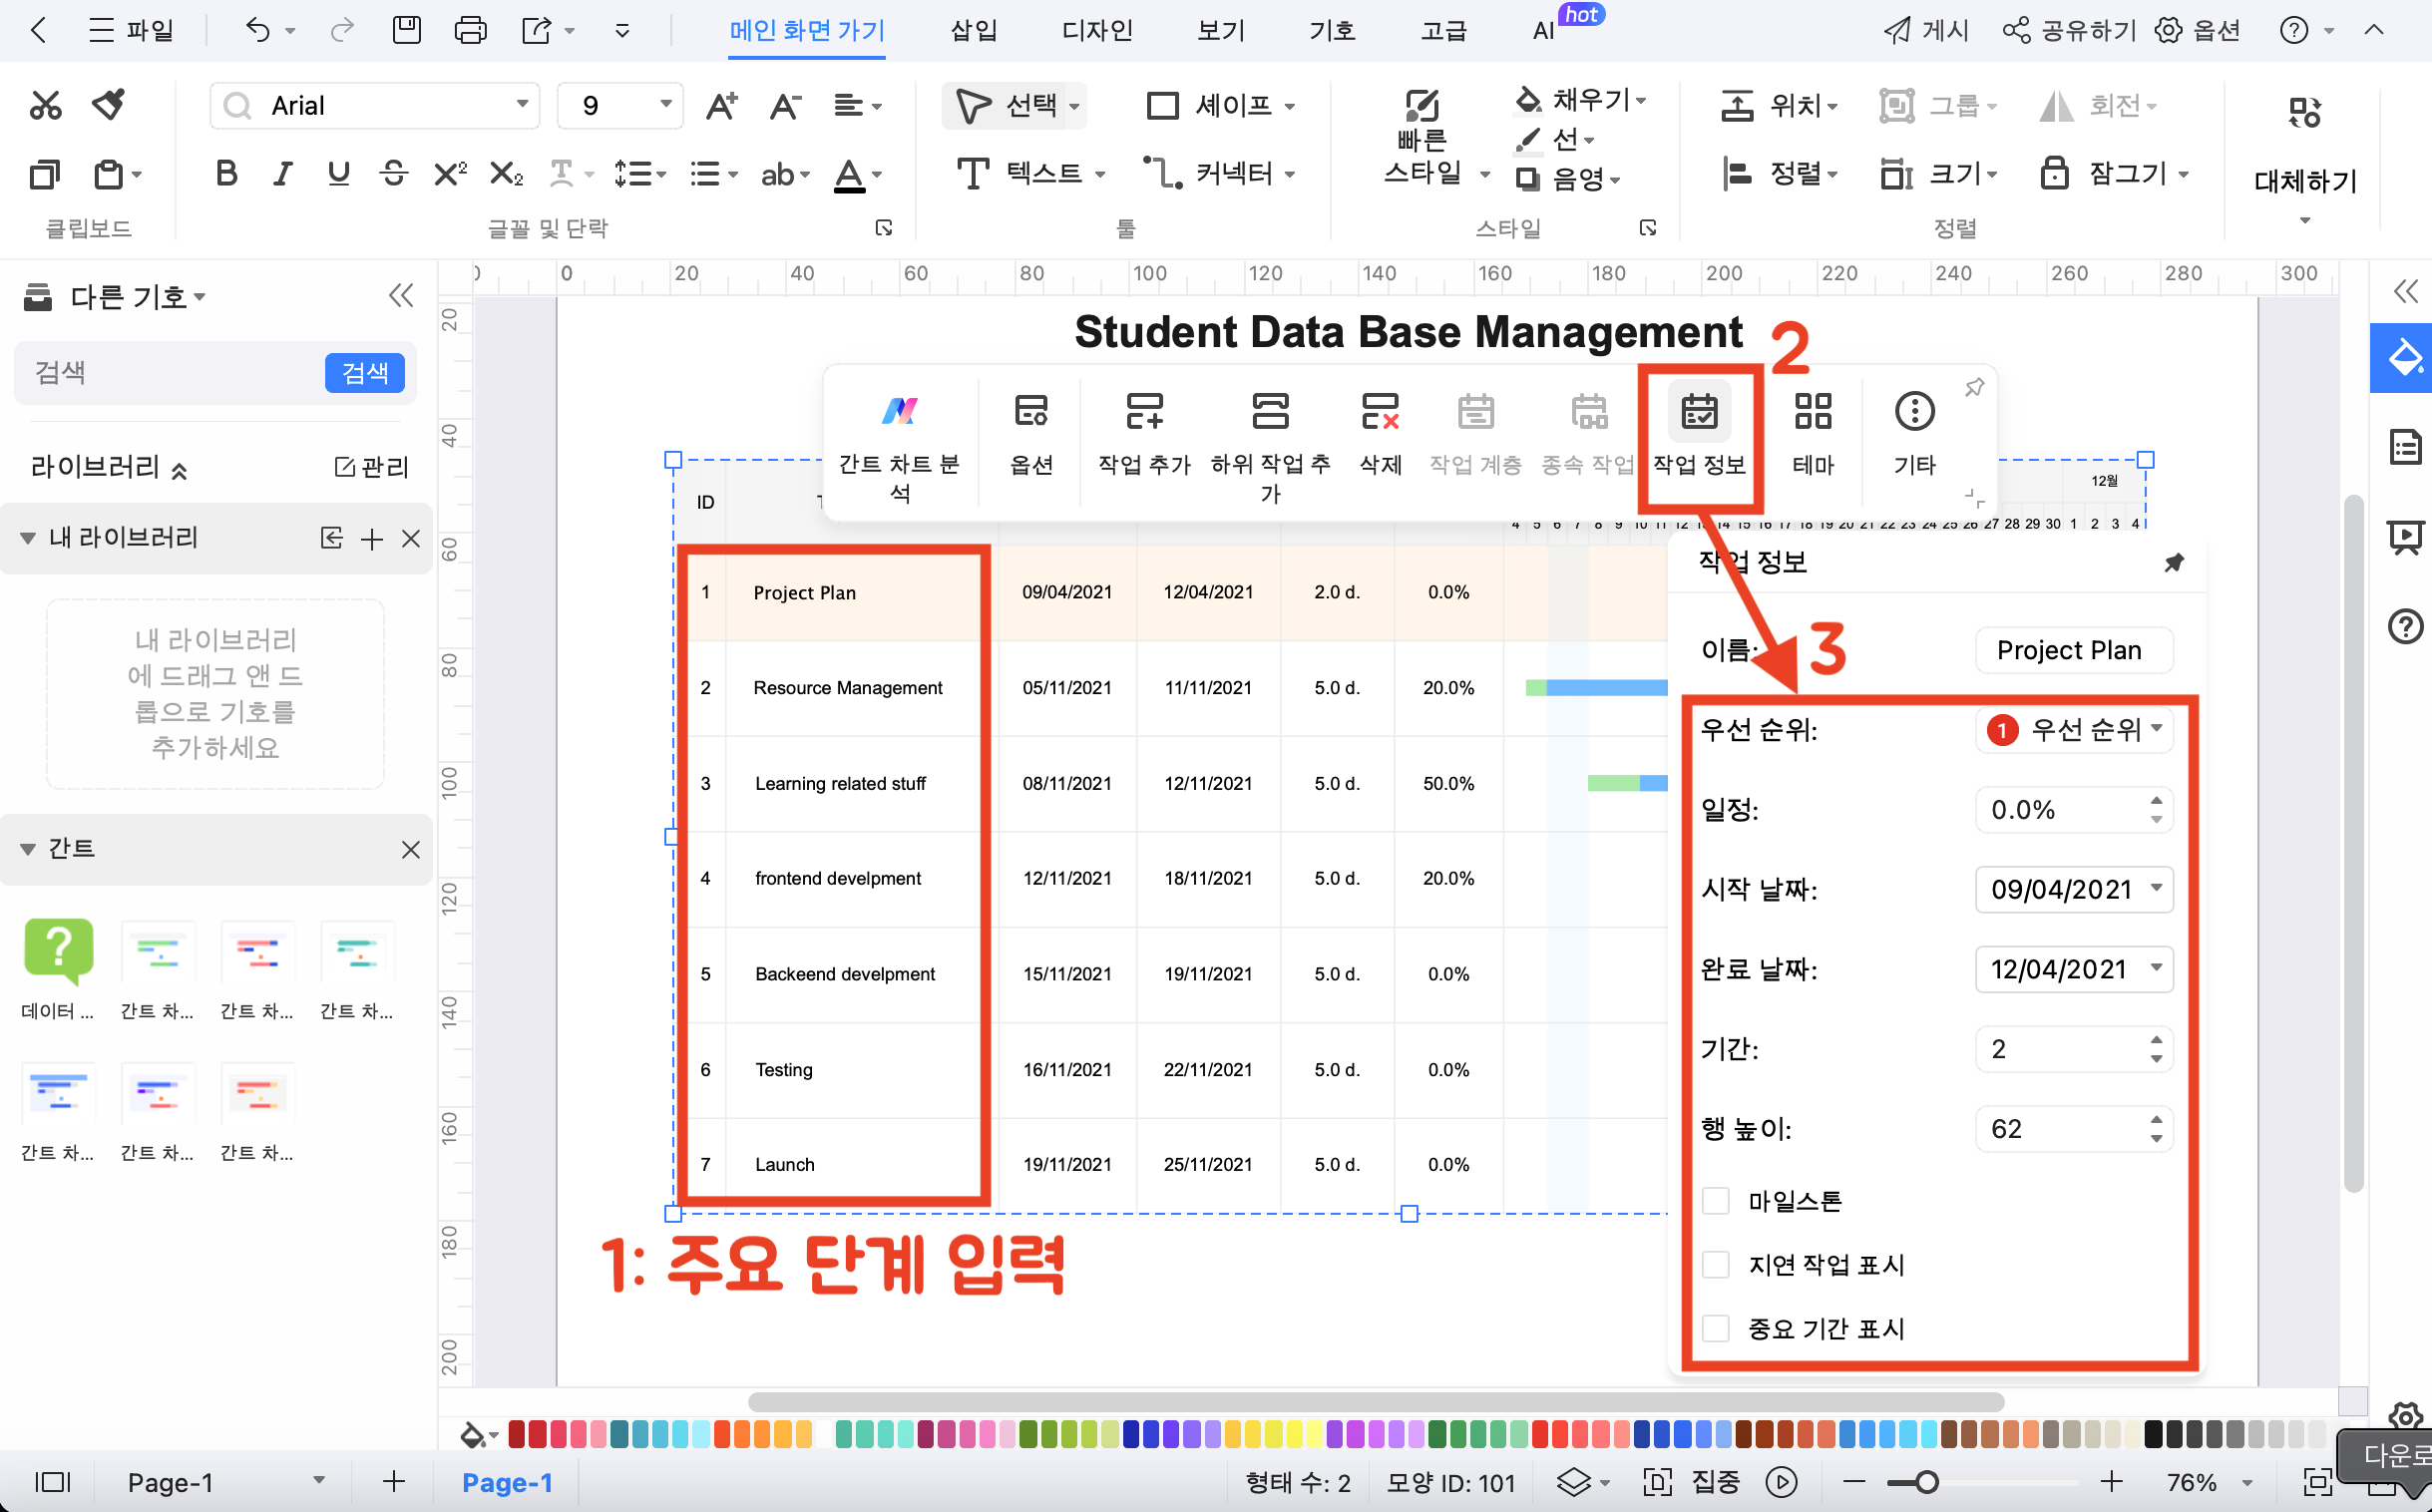Select the green question-mark 데이터 thumbnail

[58, 950]
